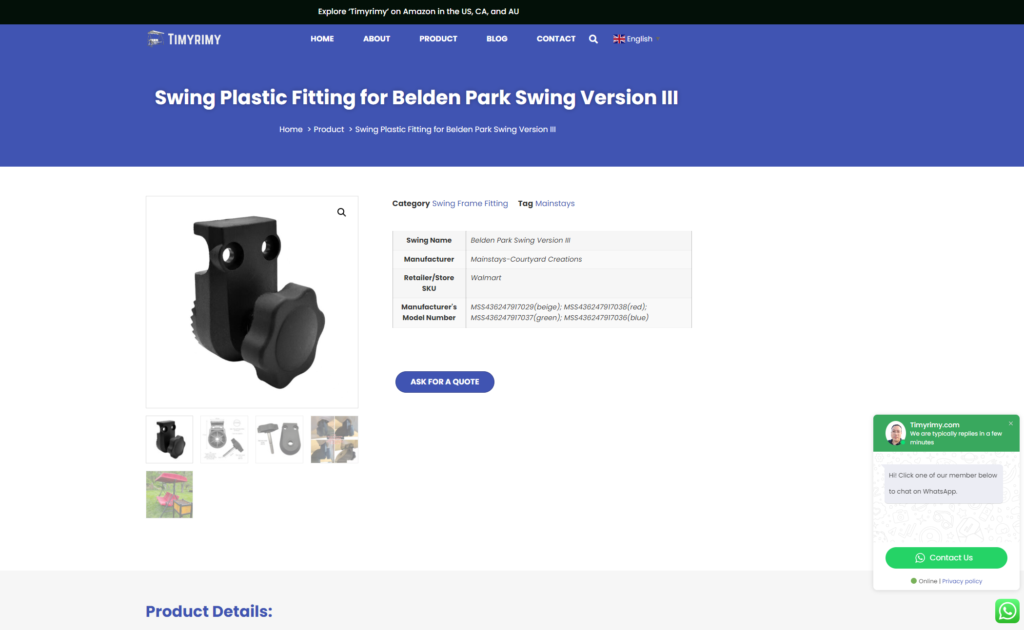The height and width of the screenshot is (630, 1024).
Task: Click the green Contact Us WhatsApp button
Action: pyautogui.click(x=946, y=558)
